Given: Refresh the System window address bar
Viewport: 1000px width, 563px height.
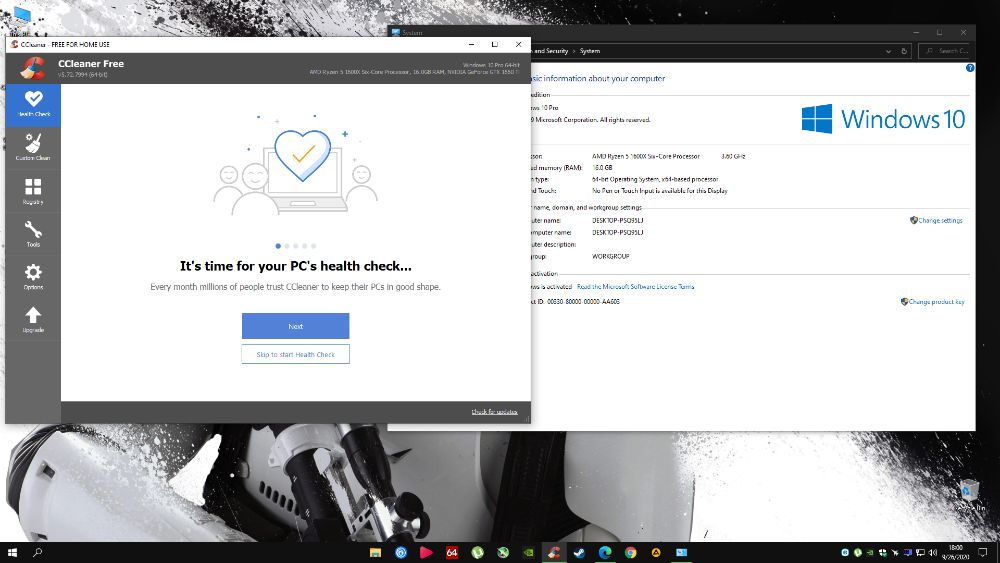Looking at the screenshot, I should point(904,51).
